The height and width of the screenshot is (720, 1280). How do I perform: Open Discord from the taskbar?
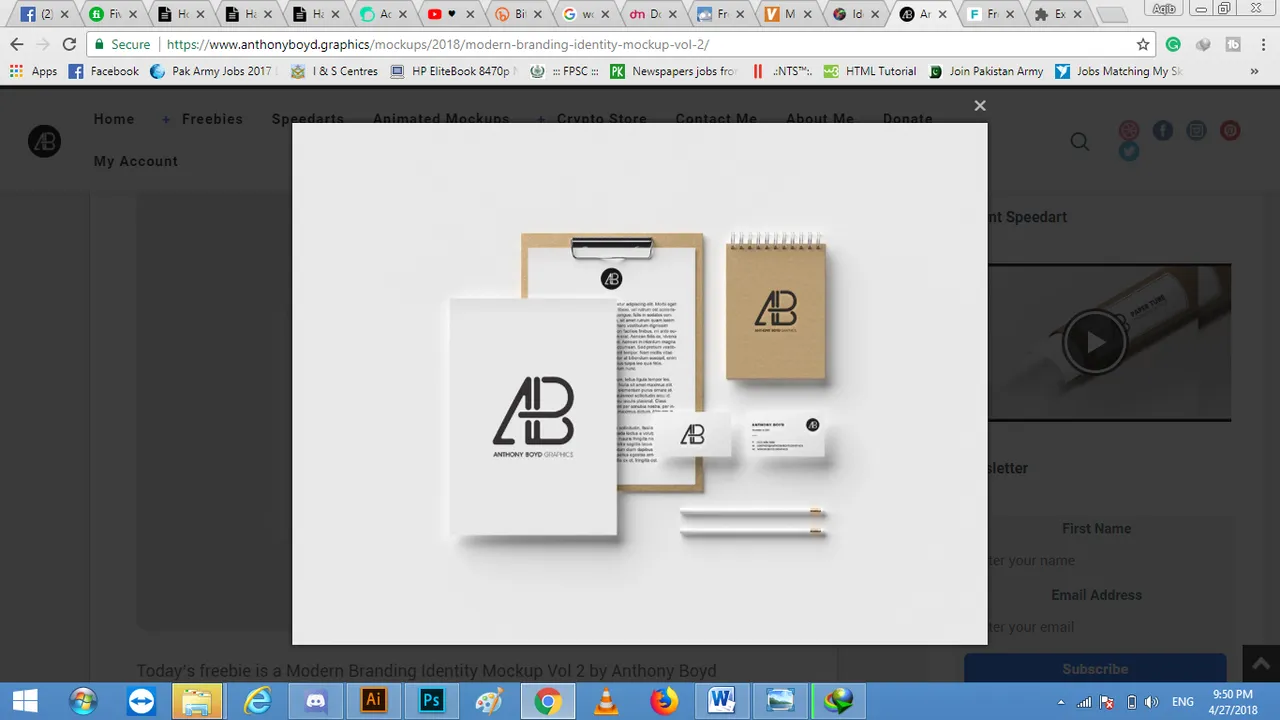click(315, 701)
